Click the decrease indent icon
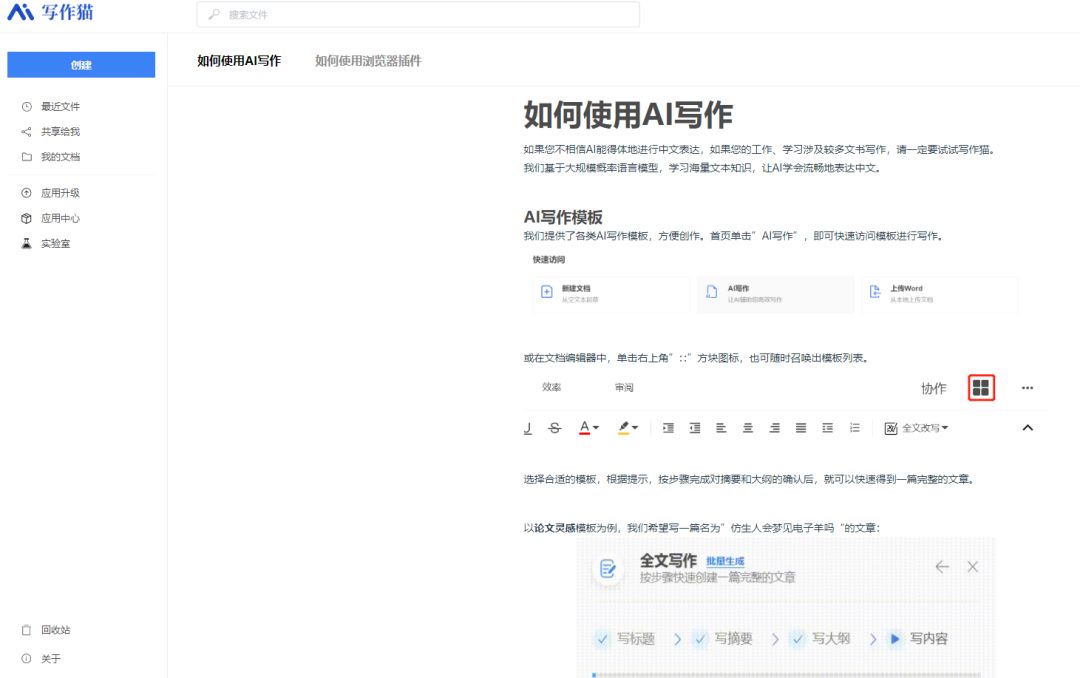The width and height of the screenshot is (1080, 678). tap(695, 428)
